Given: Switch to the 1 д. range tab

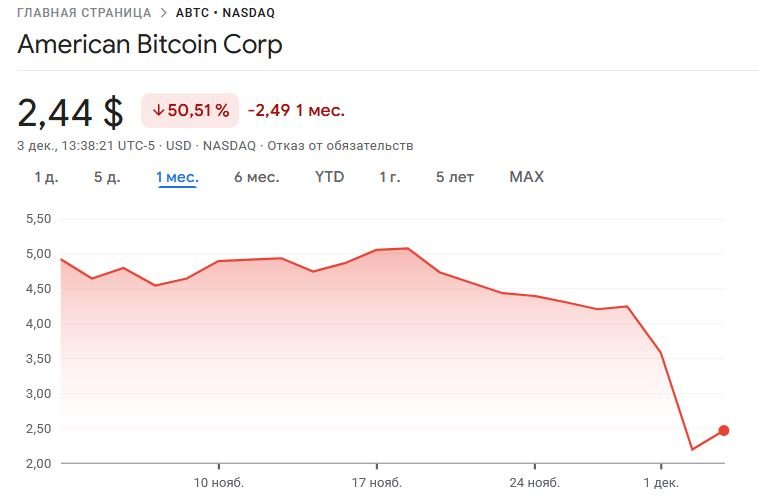Looking at the screenshot, I should 46,177.
